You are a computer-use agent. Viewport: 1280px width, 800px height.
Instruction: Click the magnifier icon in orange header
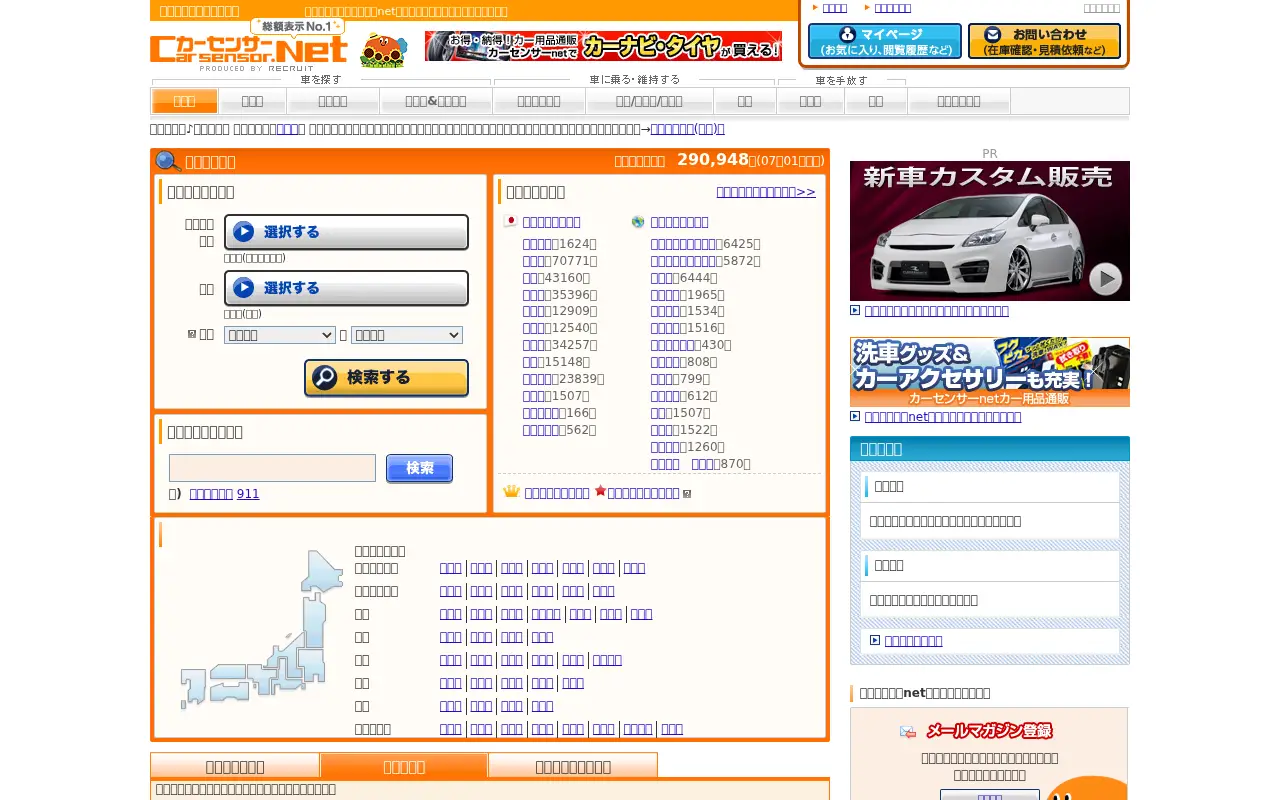coord(168,161)
